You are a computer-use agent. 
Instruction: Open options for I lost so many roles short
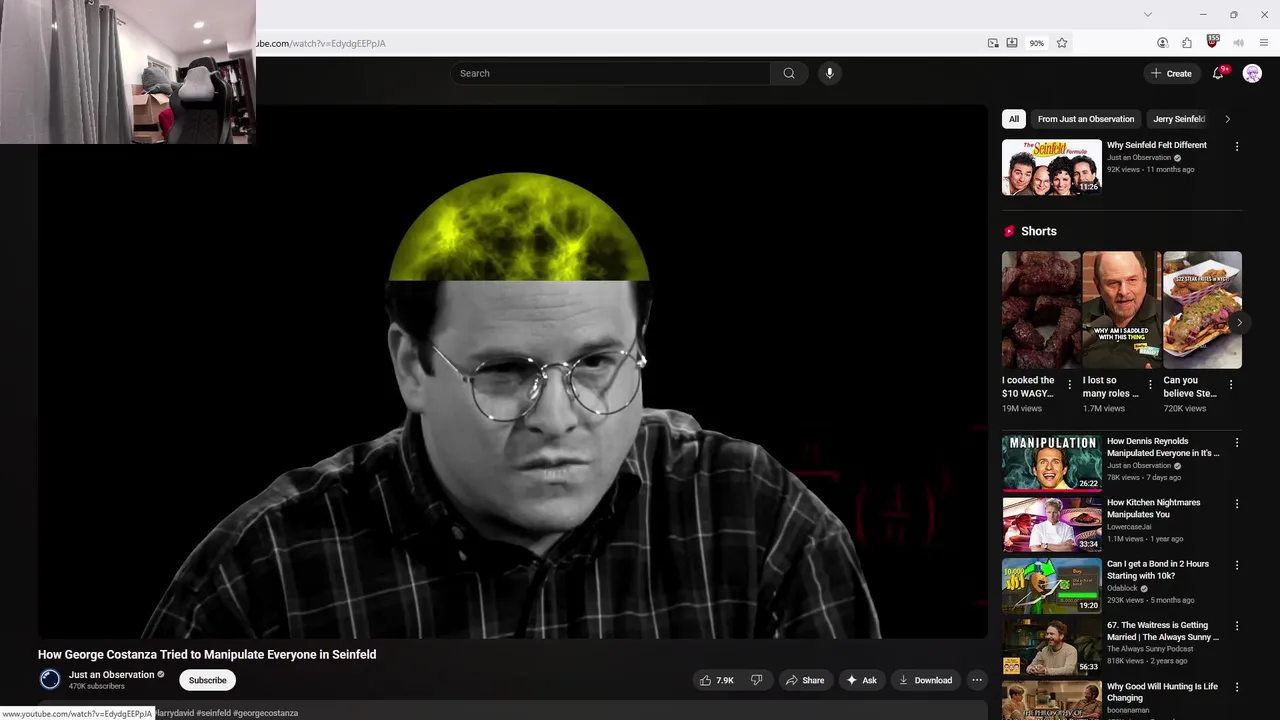click(1150, 384)
